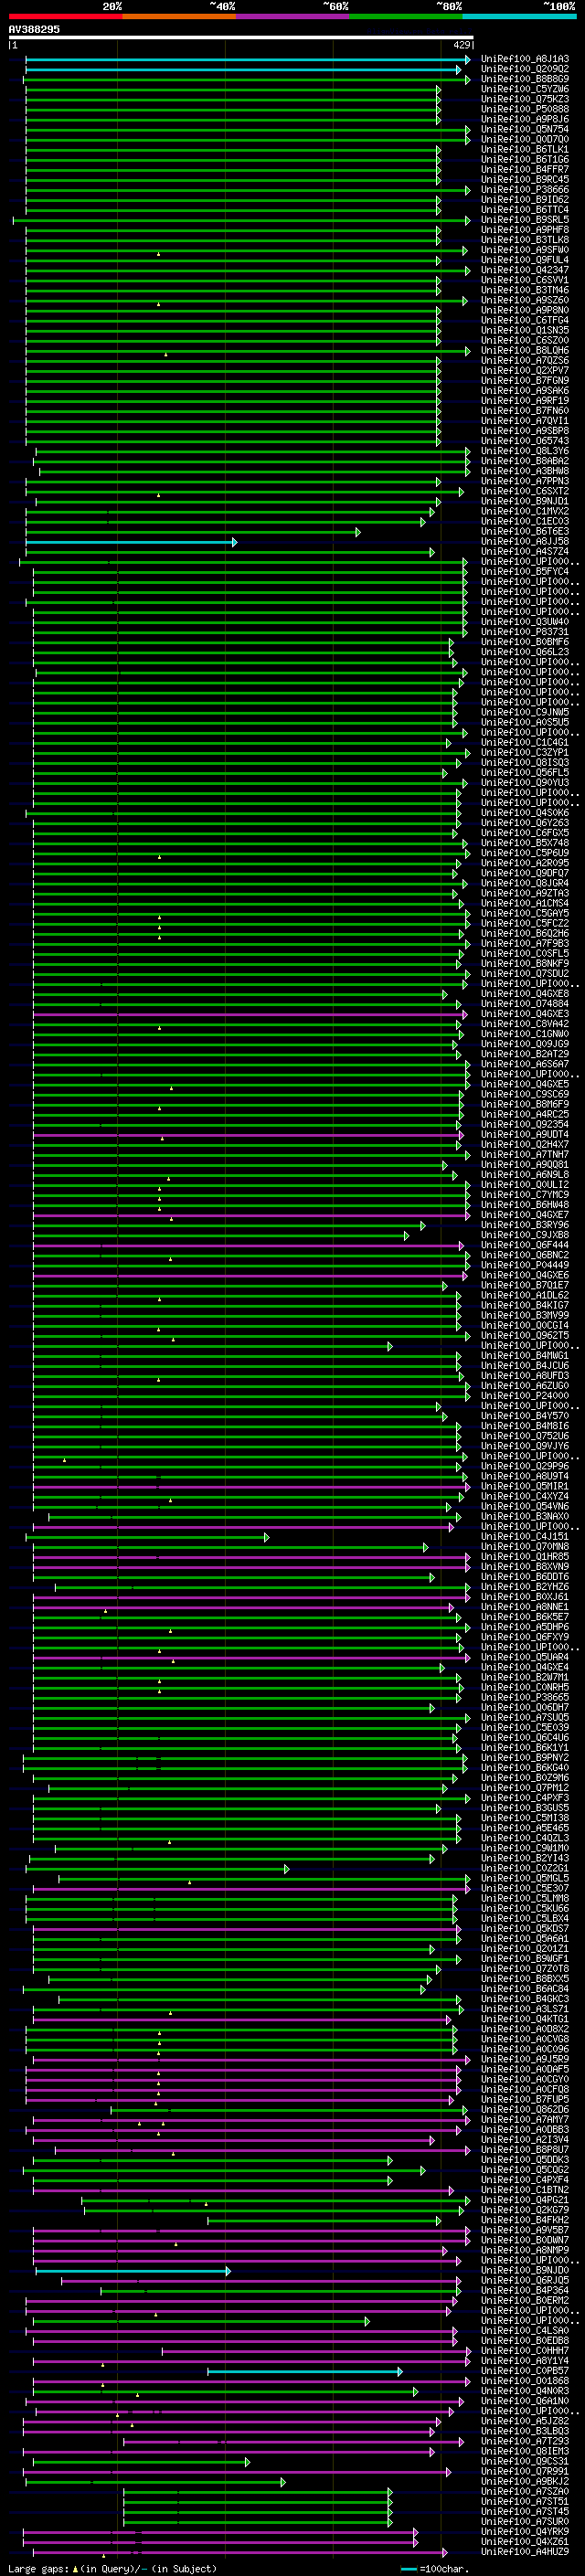Select the UniRef100_Q92354 label
The image size is (585, 2576).
pyautogui.click(x=525, y=1124)
